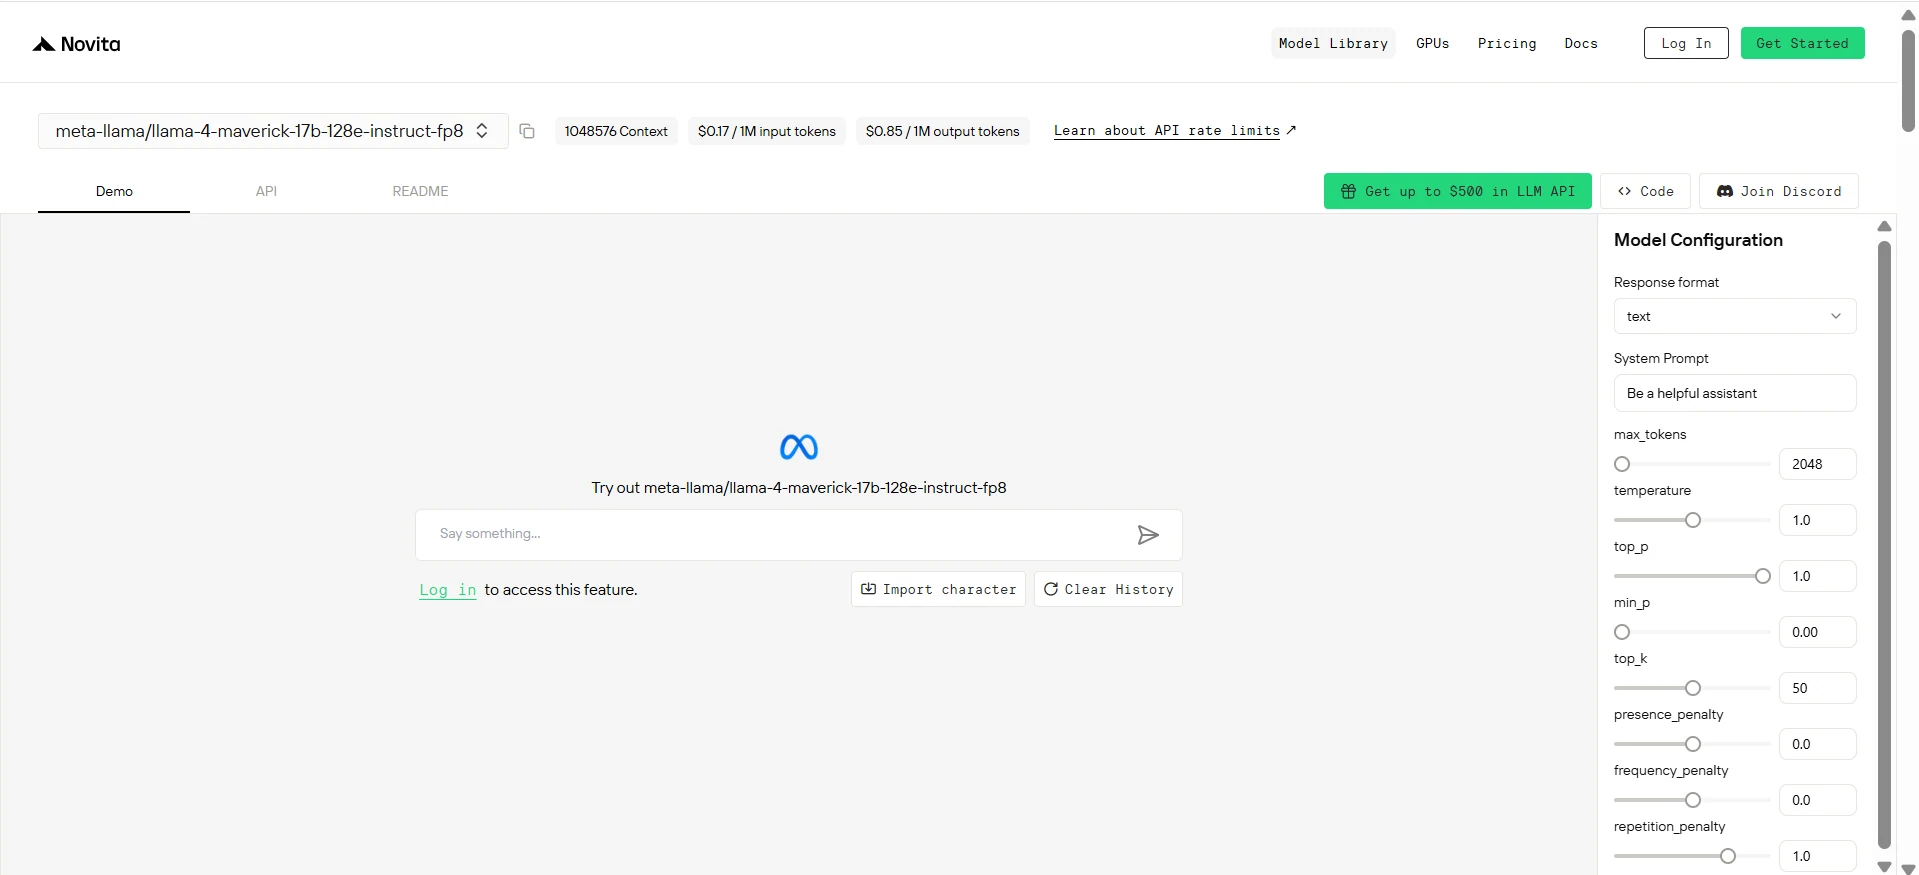
Task: Claim the Get up to $500 in LLM API offer
Action: [x=1457, y=191]
